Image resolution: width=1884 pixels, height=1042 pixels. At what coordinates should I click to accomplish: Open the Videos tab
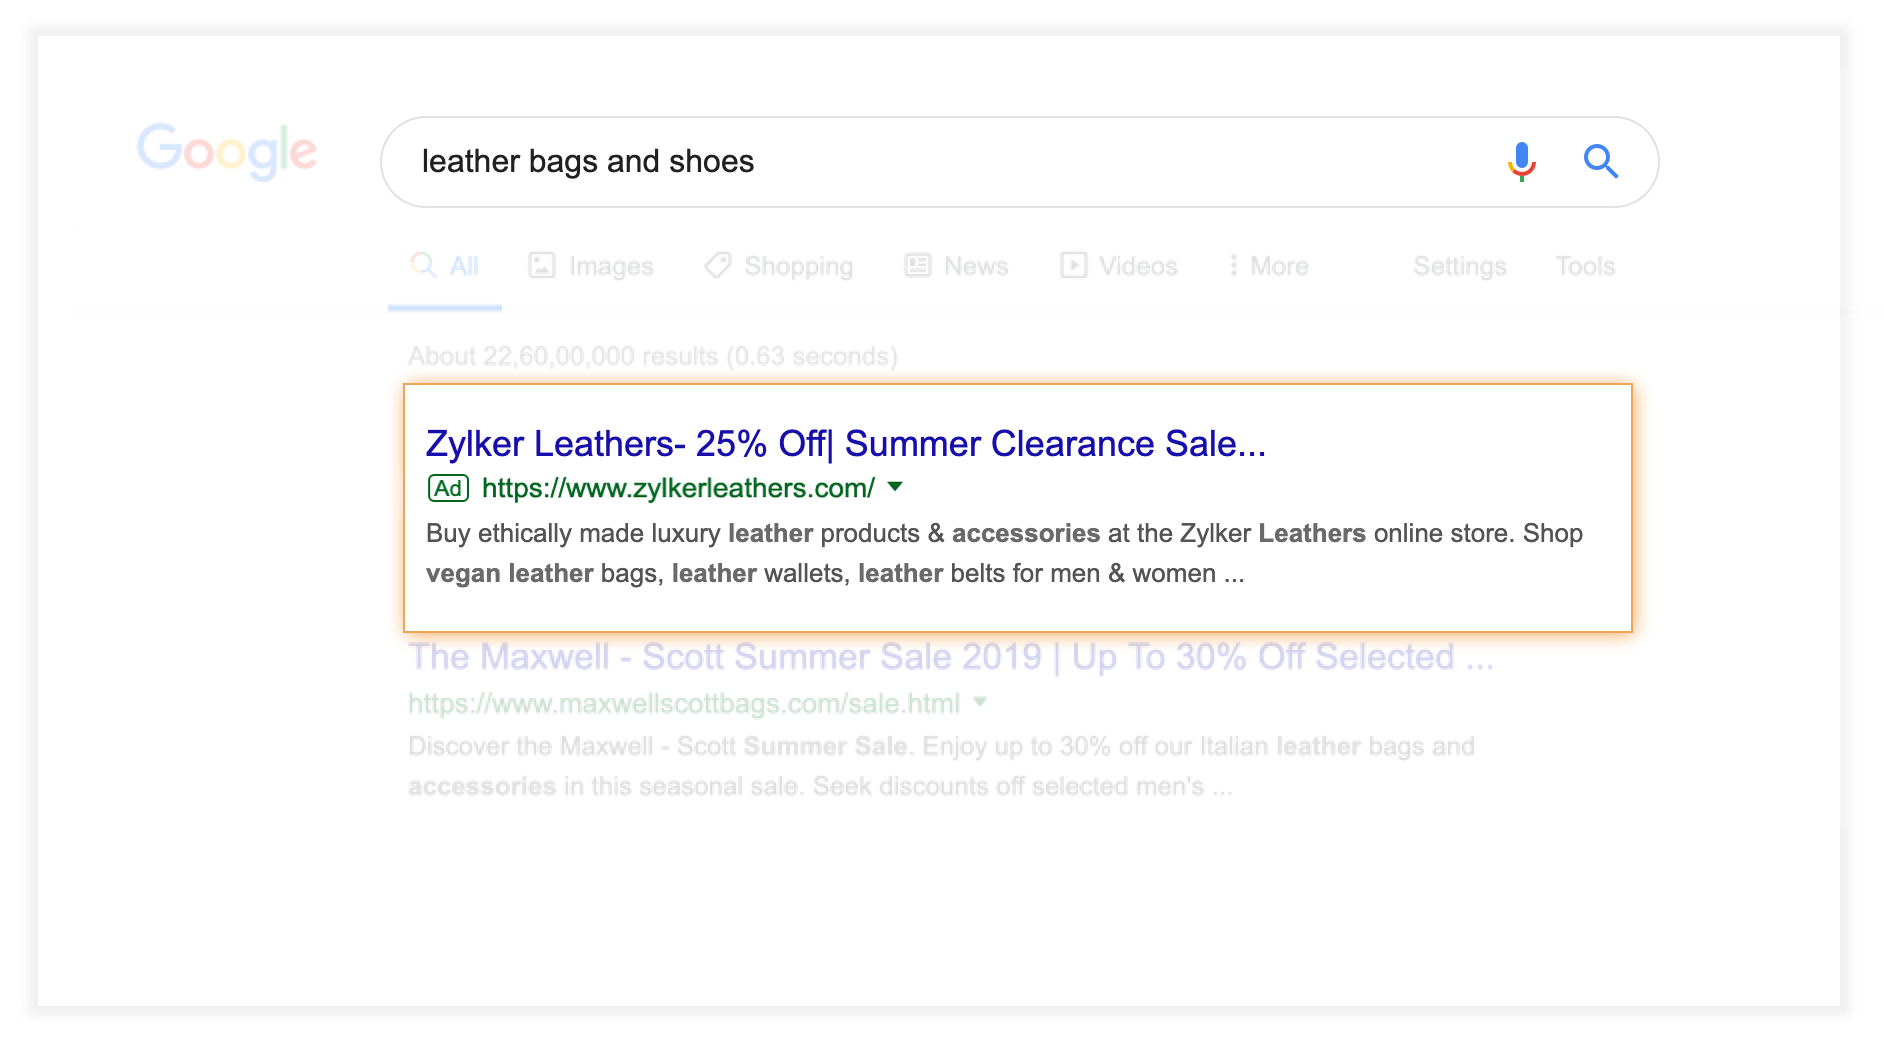coord(1119,266)
